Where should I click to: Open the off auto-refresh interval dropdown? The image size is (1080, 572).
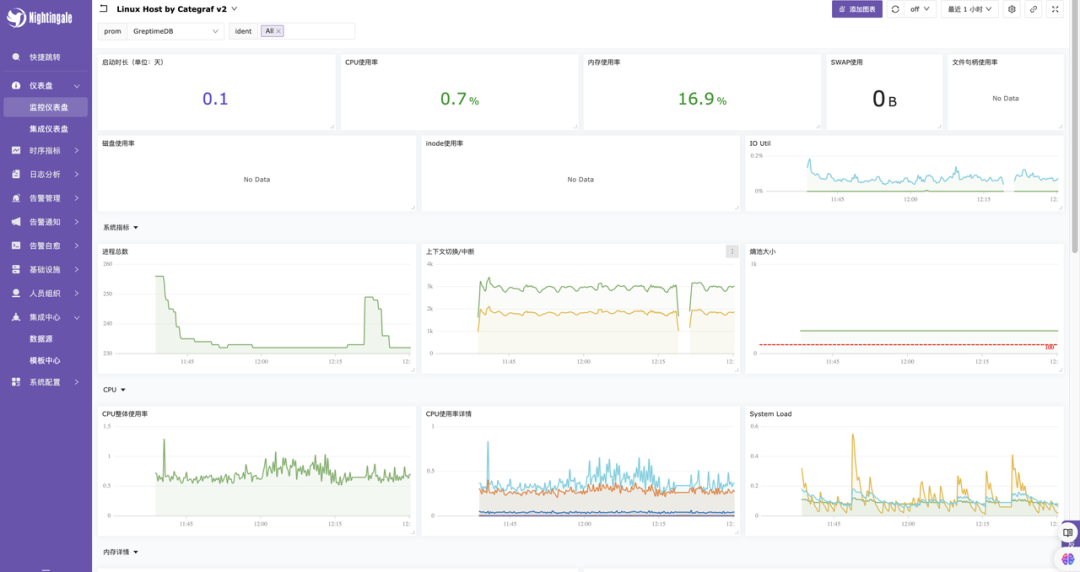(x=920, y=9)
